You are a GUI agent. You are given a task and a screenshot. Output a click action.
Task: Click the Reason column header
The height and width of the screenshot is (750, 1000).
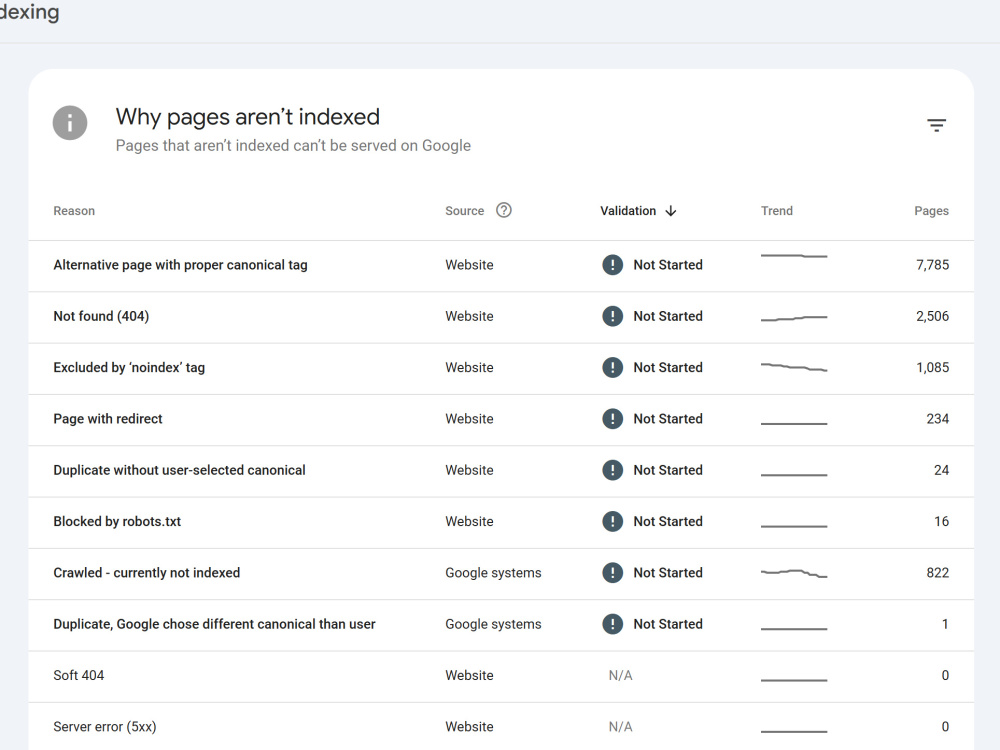74,210
